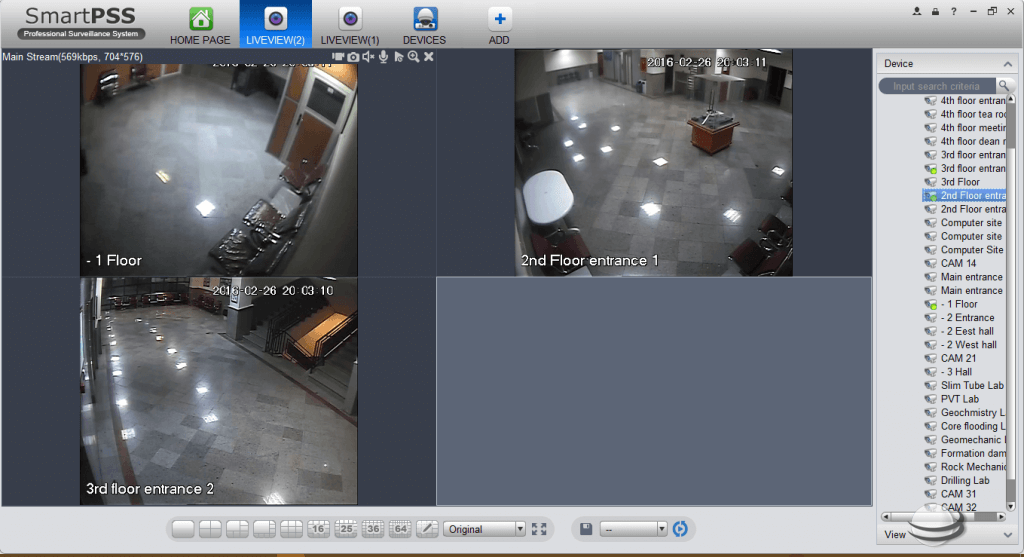Screen dimensions: 1024x557
Task: Start local recording in the -1 Floor video toolbar
Action: 338,57
